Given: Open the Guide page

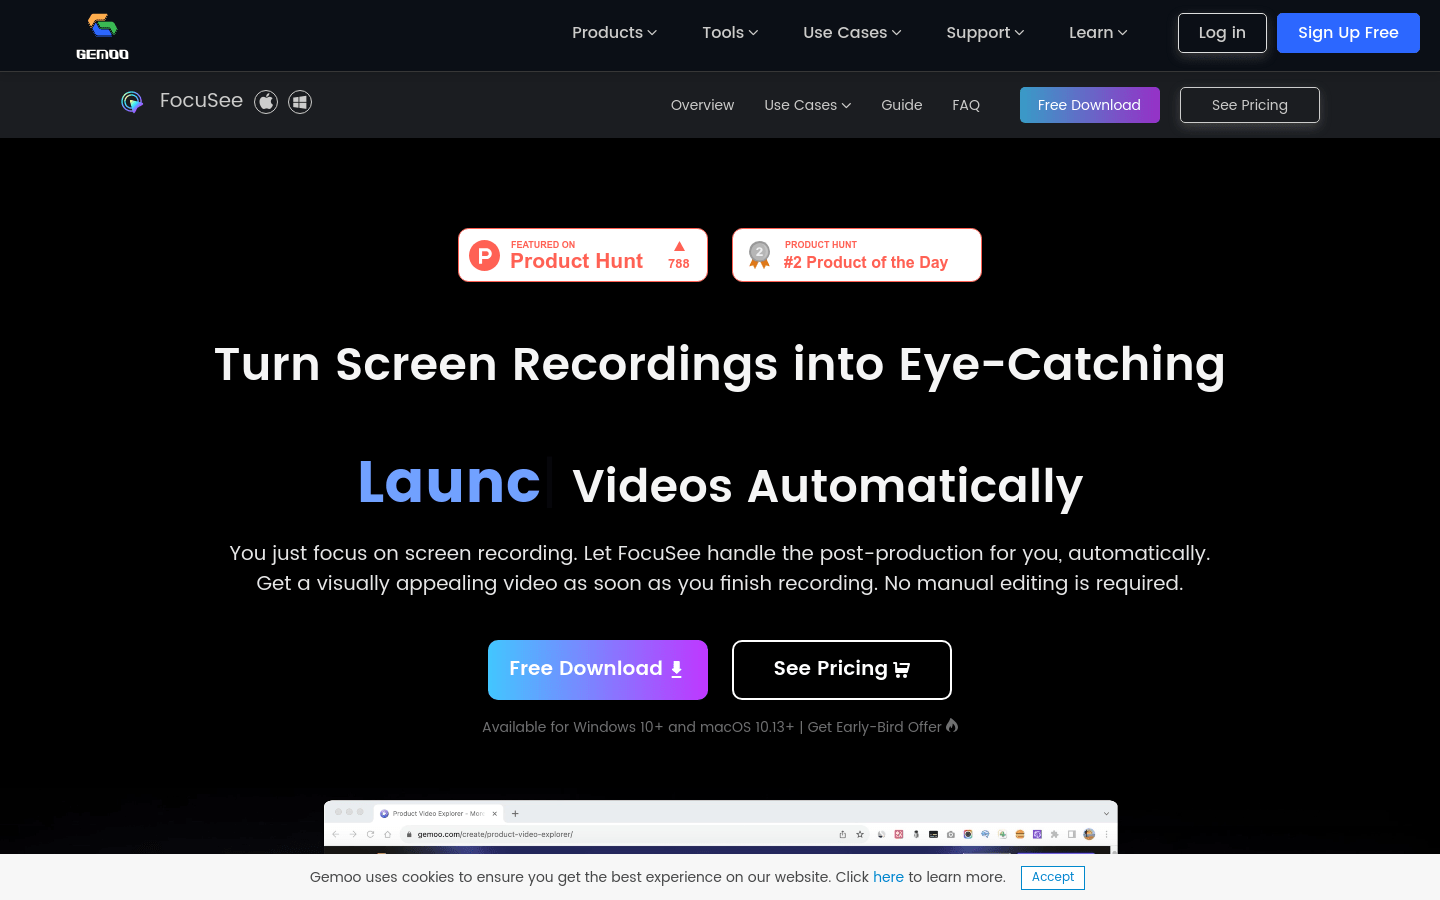Looking at the screenshot, I should click(902, 105).
